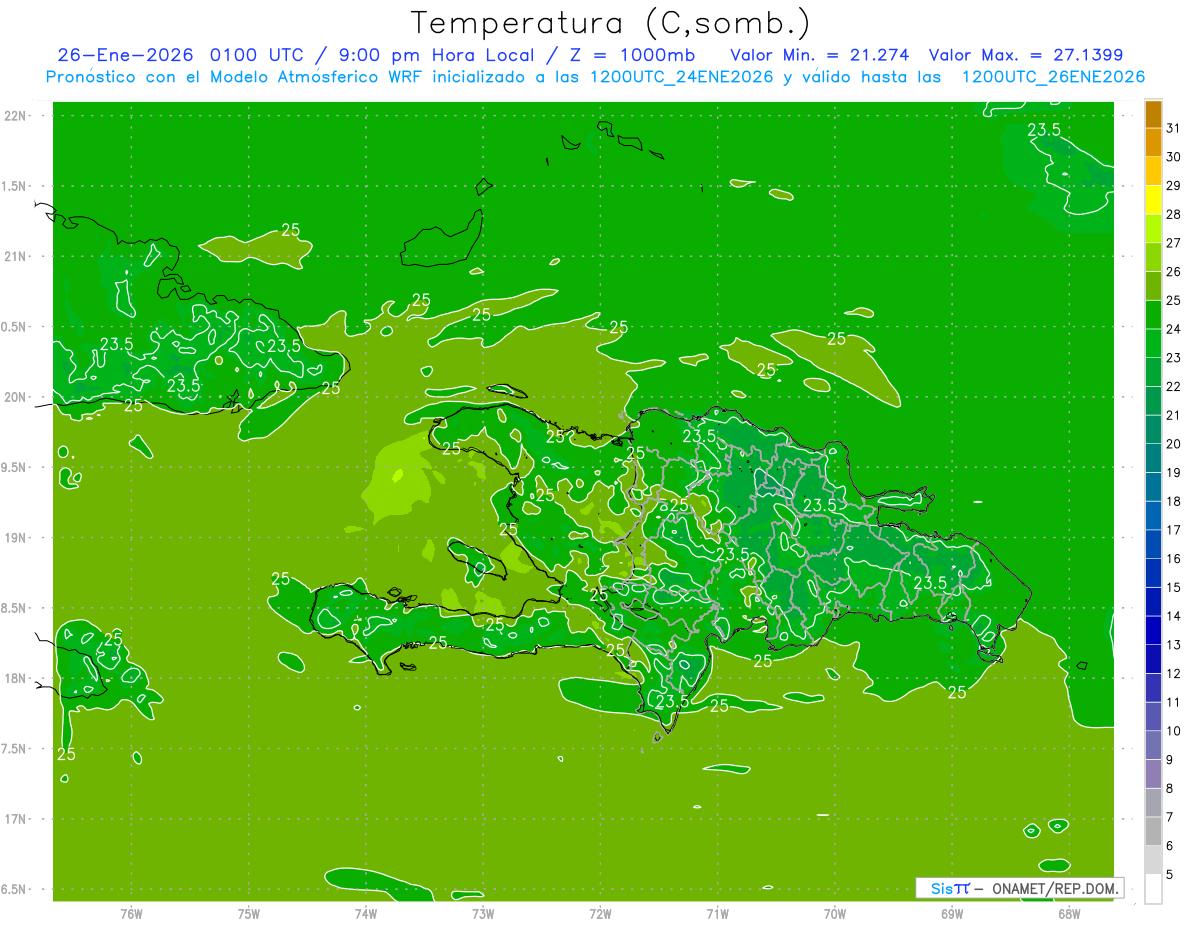The image size is (1200, 927).
Task: Click legend value '31'
Action: pos(1174,128)
